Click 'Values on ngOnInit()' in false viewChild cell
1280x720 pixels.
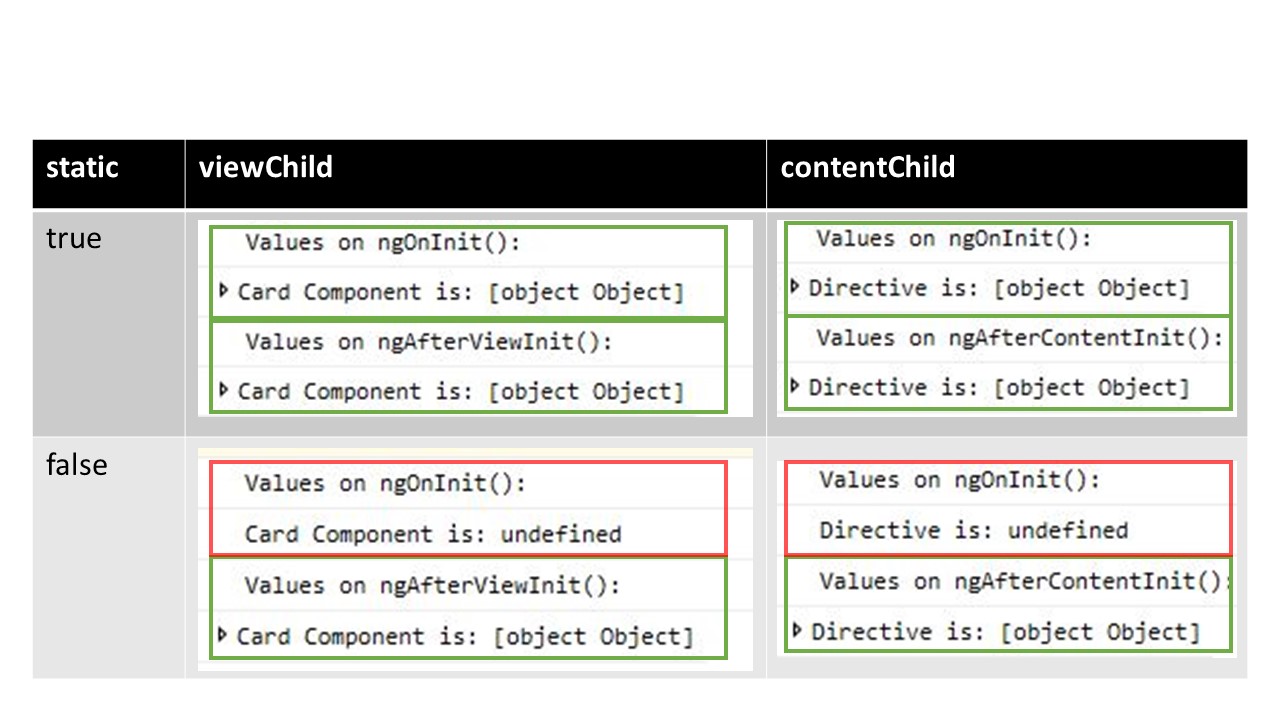click(x=385, y=484)
